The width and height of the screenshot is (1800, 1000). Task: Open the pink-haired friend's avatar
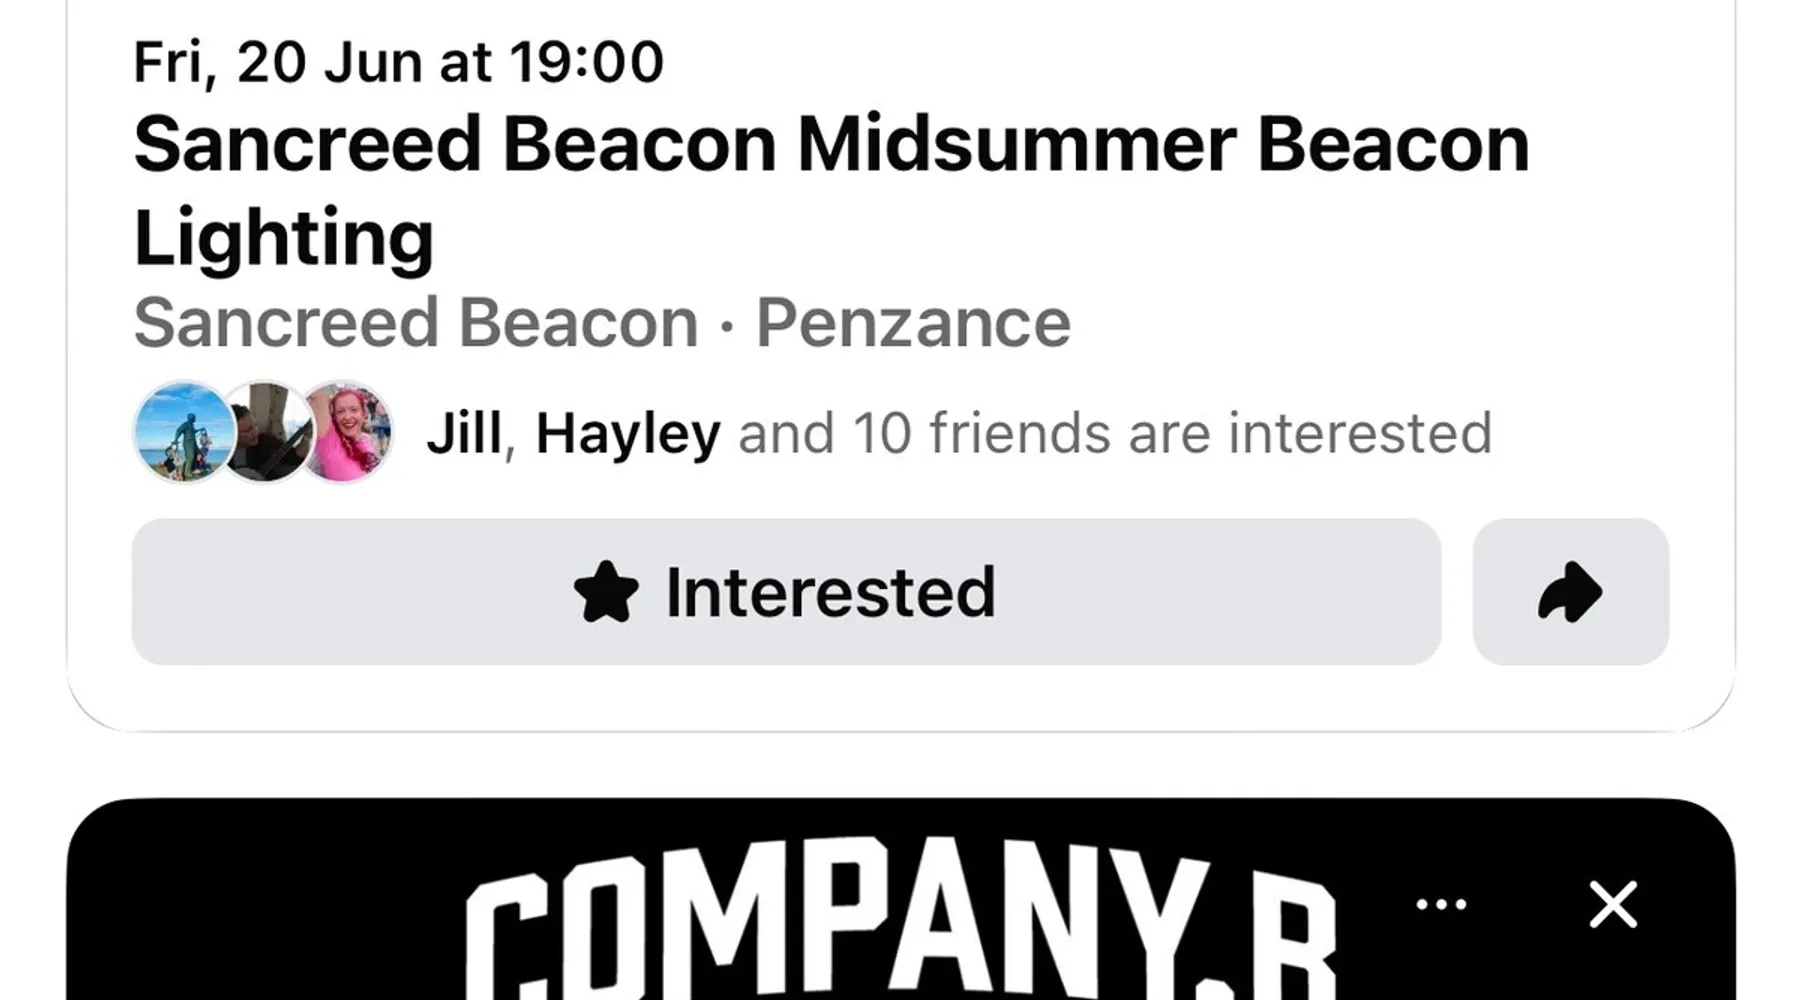pos(345,432)
